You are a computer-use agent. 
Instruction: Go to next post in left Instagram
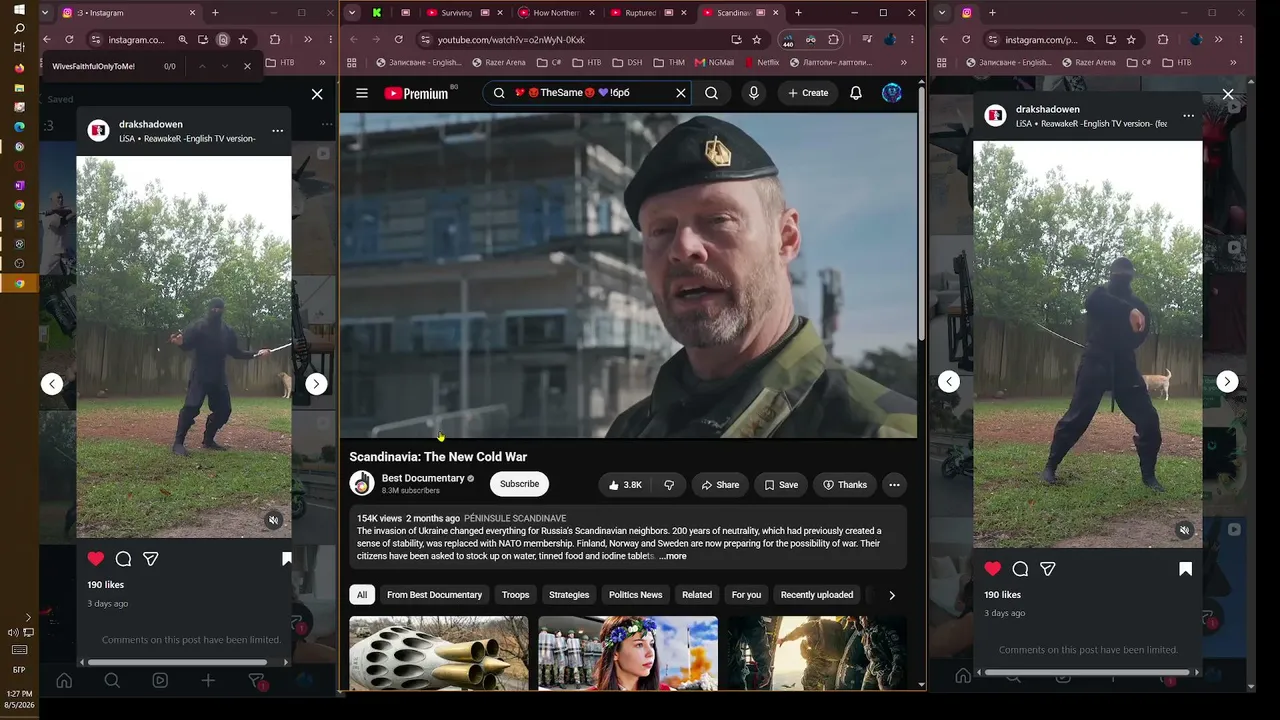(x=316, y=384)
